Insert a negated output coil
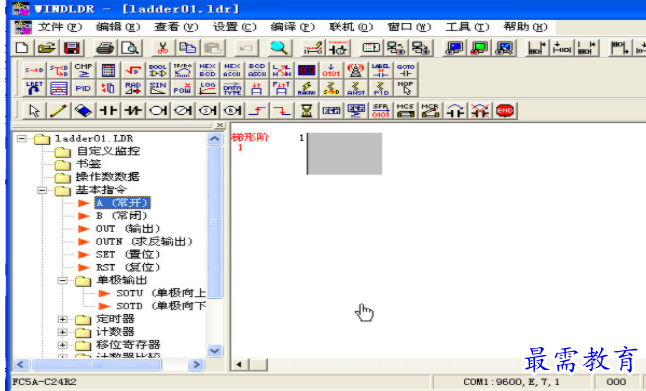Image resolution: width=646 pixels, height=391 pixels. pyautogui.click(x=183, y=110)
